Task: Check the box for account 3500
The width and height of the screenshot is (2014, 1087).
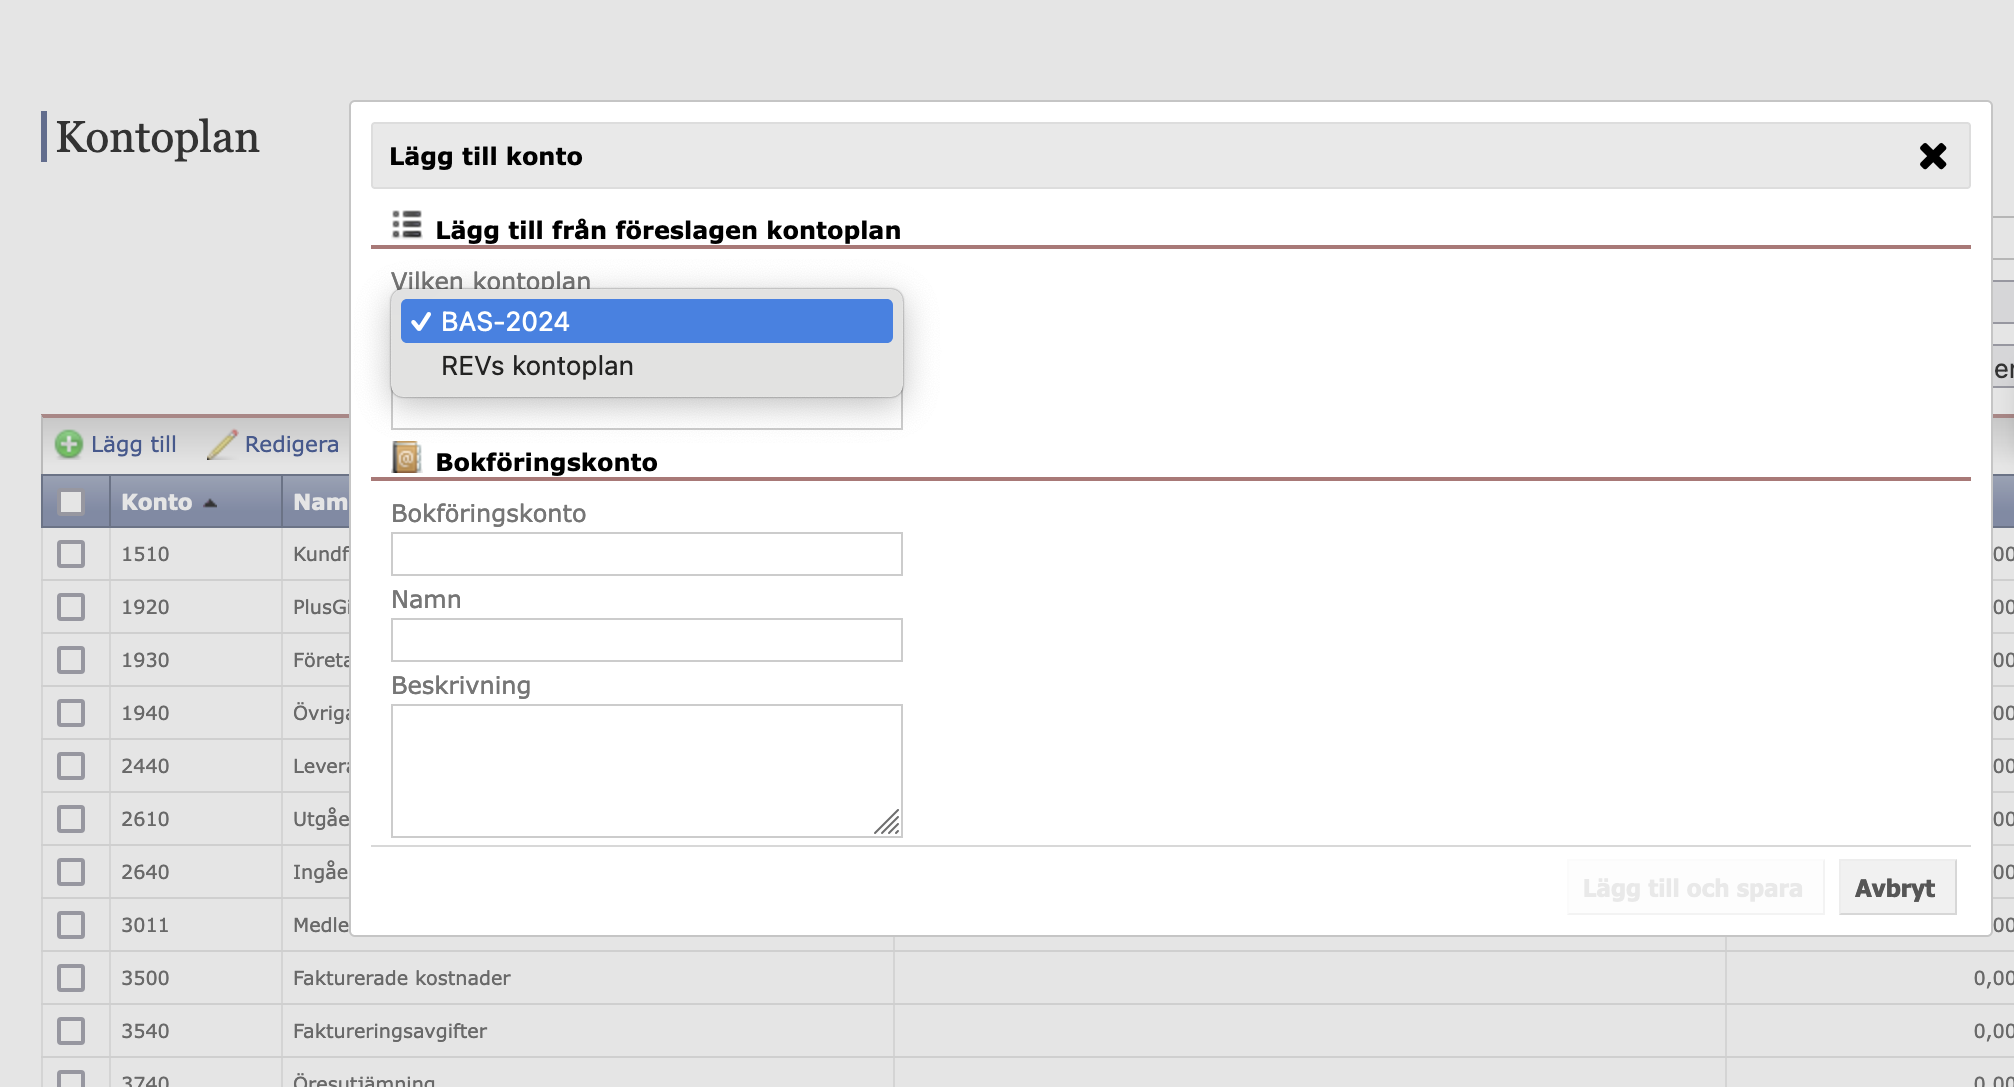Action: [71, 978]
